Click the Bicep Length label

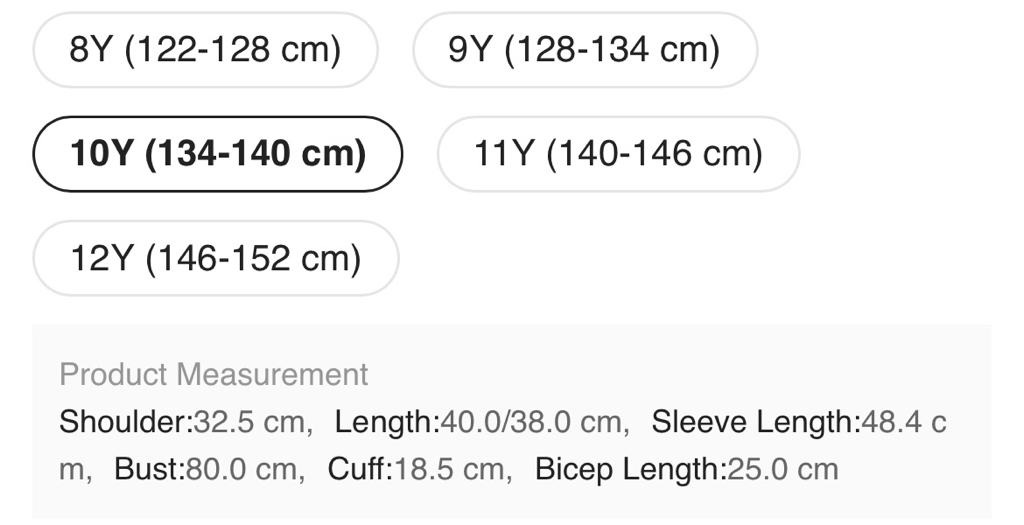[628, 469]
